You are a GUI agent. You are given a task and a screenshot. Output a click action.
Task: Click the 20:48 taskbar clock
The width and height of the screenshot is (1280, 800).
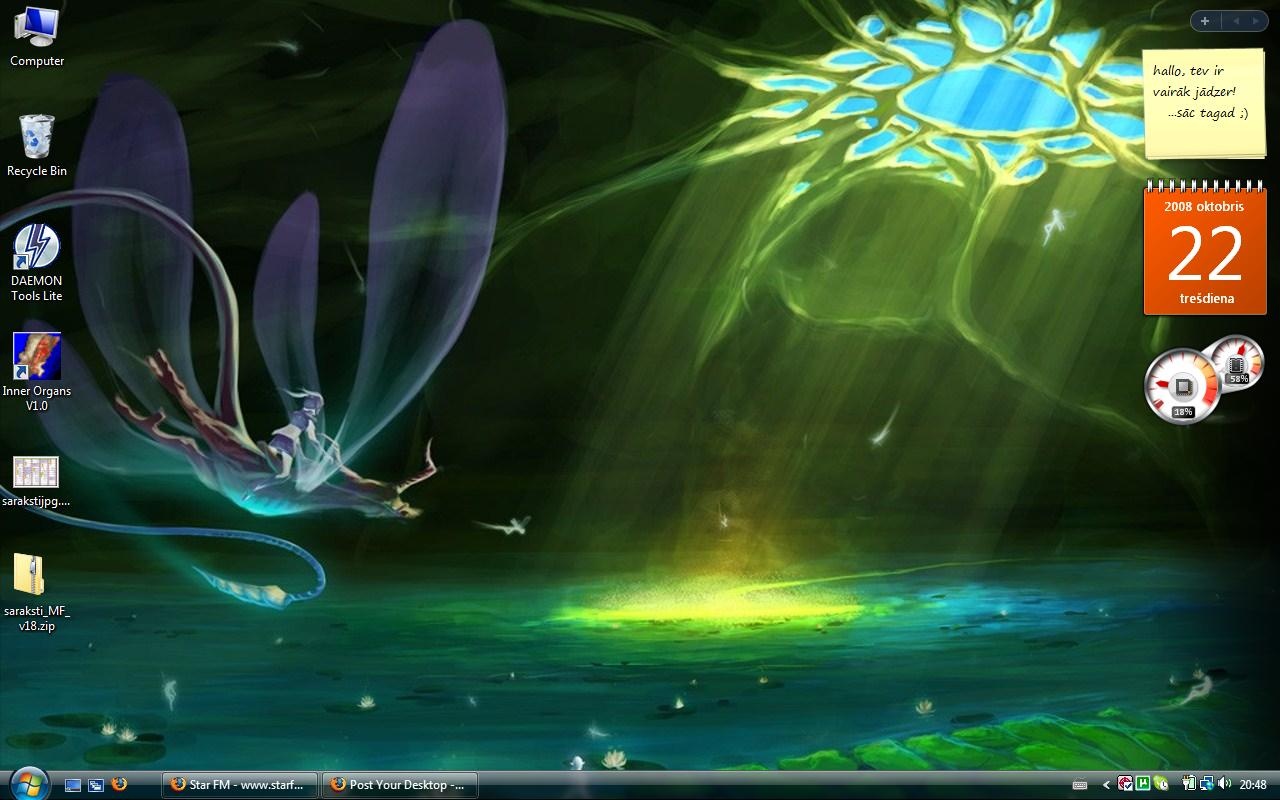(1253, 785)
